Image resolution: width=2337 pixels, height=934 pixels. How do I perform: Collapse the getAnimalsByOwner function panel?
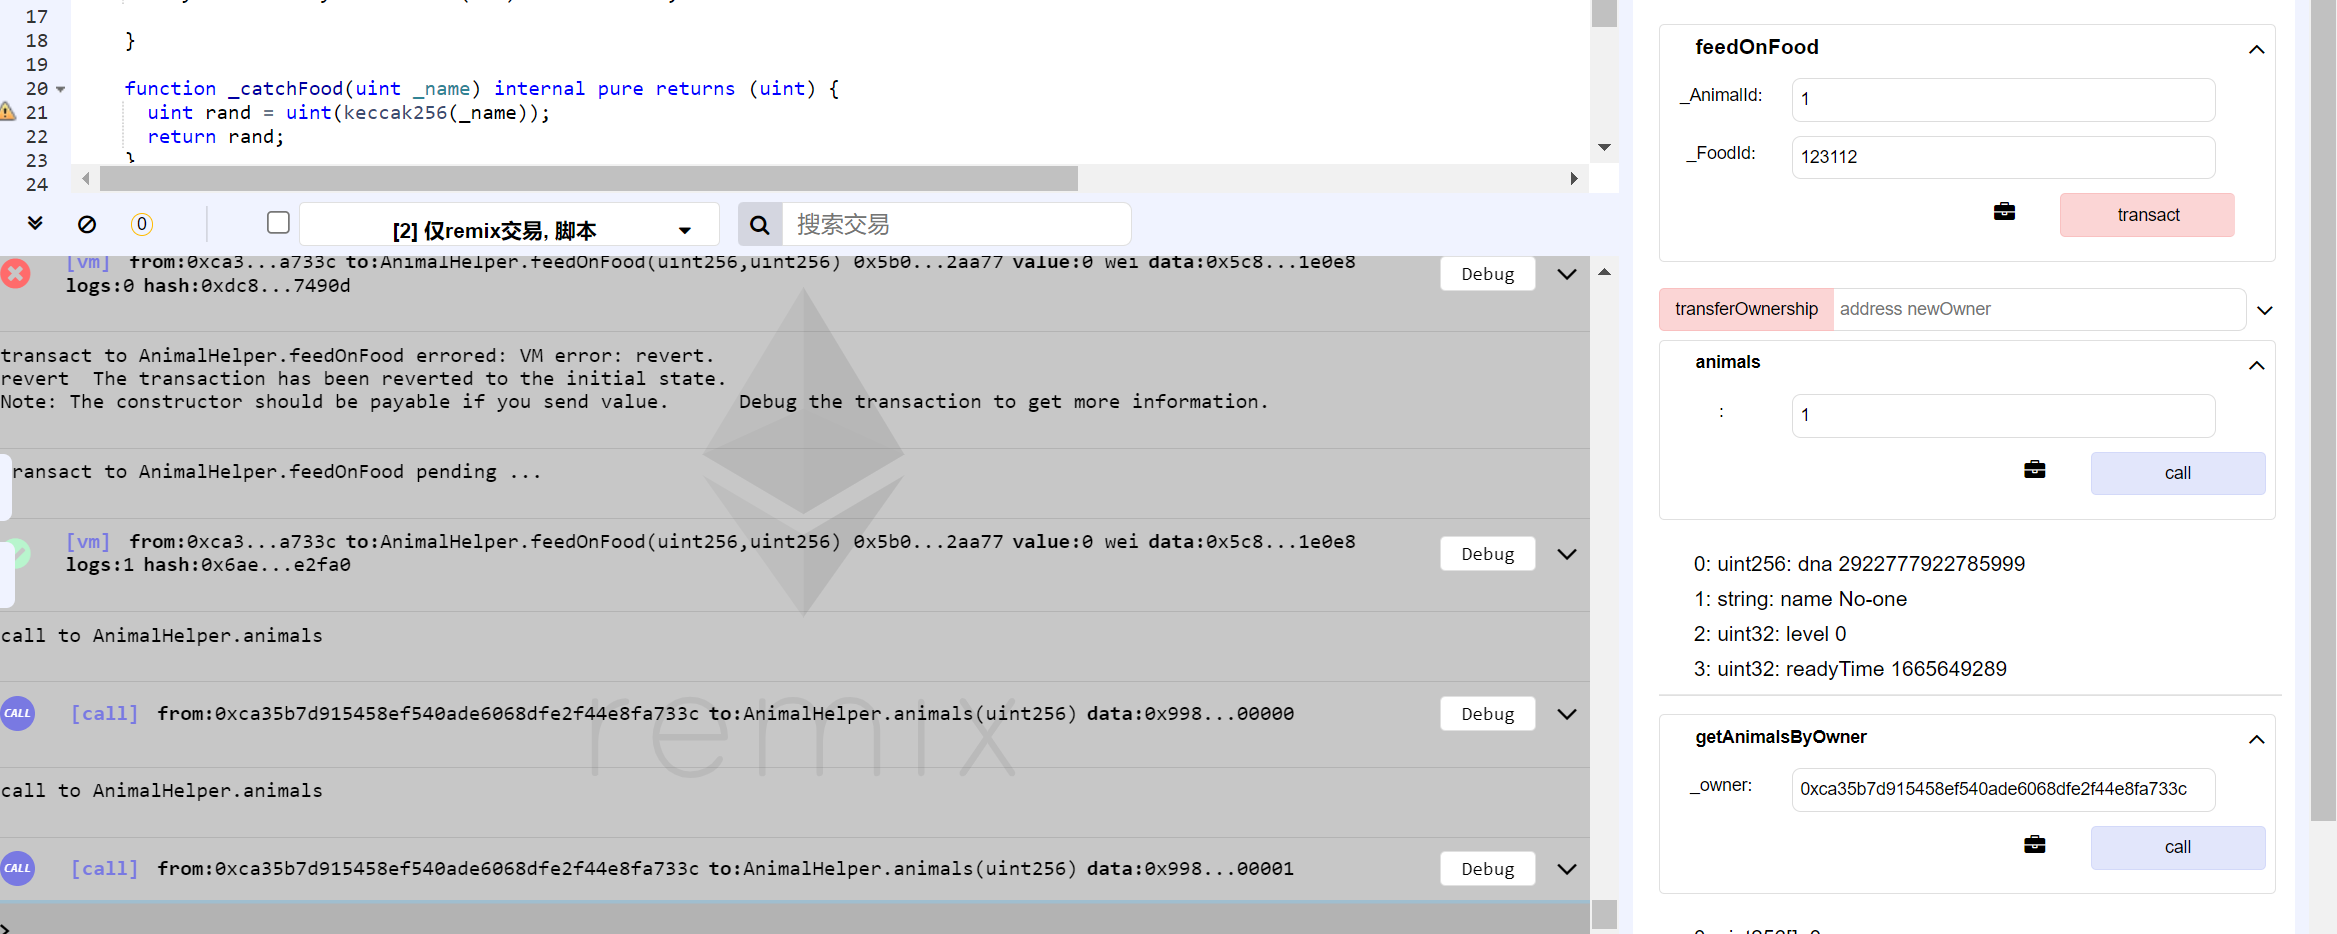[2256, 739]
